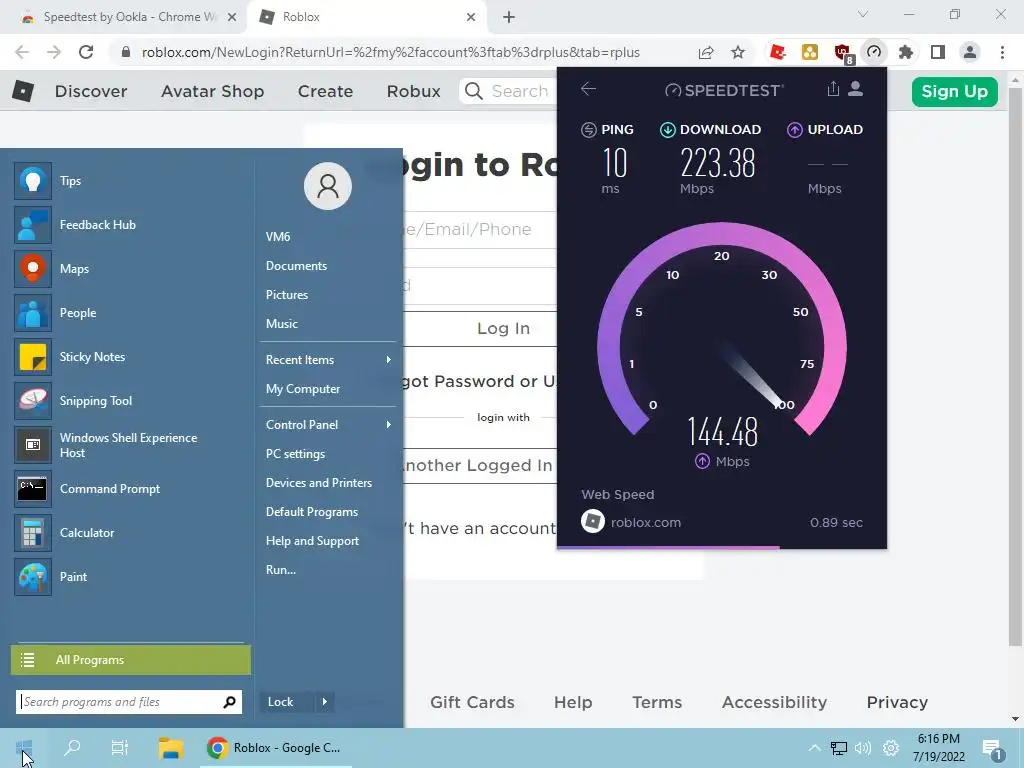1024x768 pixels.
Task: Open File Explorer from taskbar
Action: tap(170, 748)
